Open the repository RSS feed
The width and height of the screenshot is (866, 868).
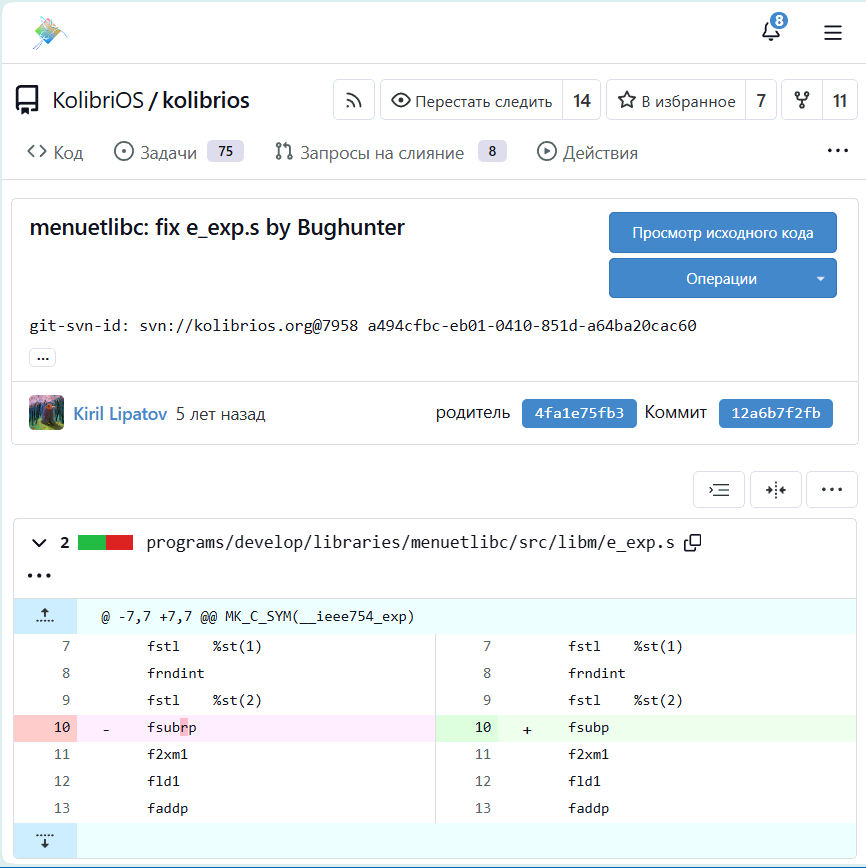(x=354, y=100)
